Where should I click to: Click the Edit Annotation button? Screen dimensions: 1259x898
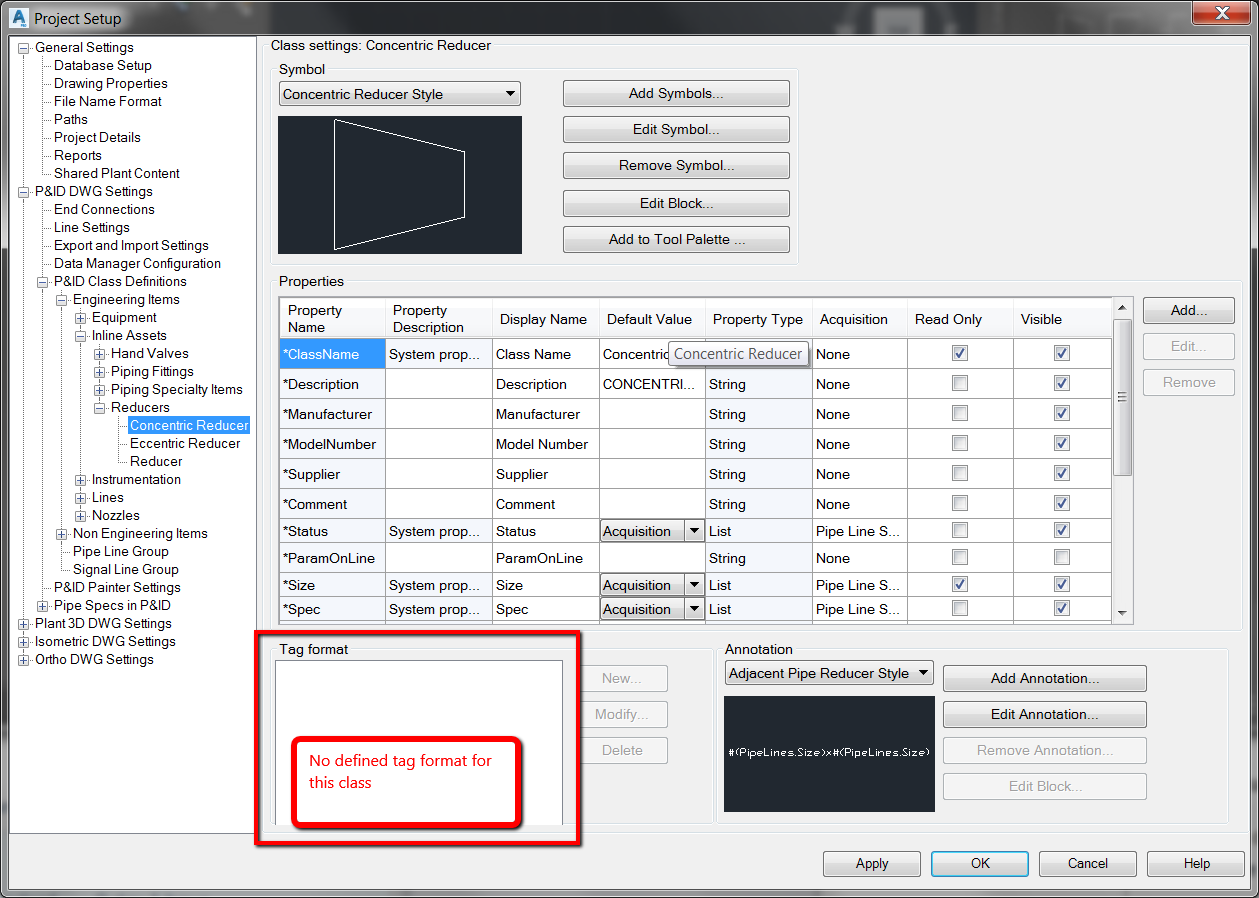tap(1044, 714)
